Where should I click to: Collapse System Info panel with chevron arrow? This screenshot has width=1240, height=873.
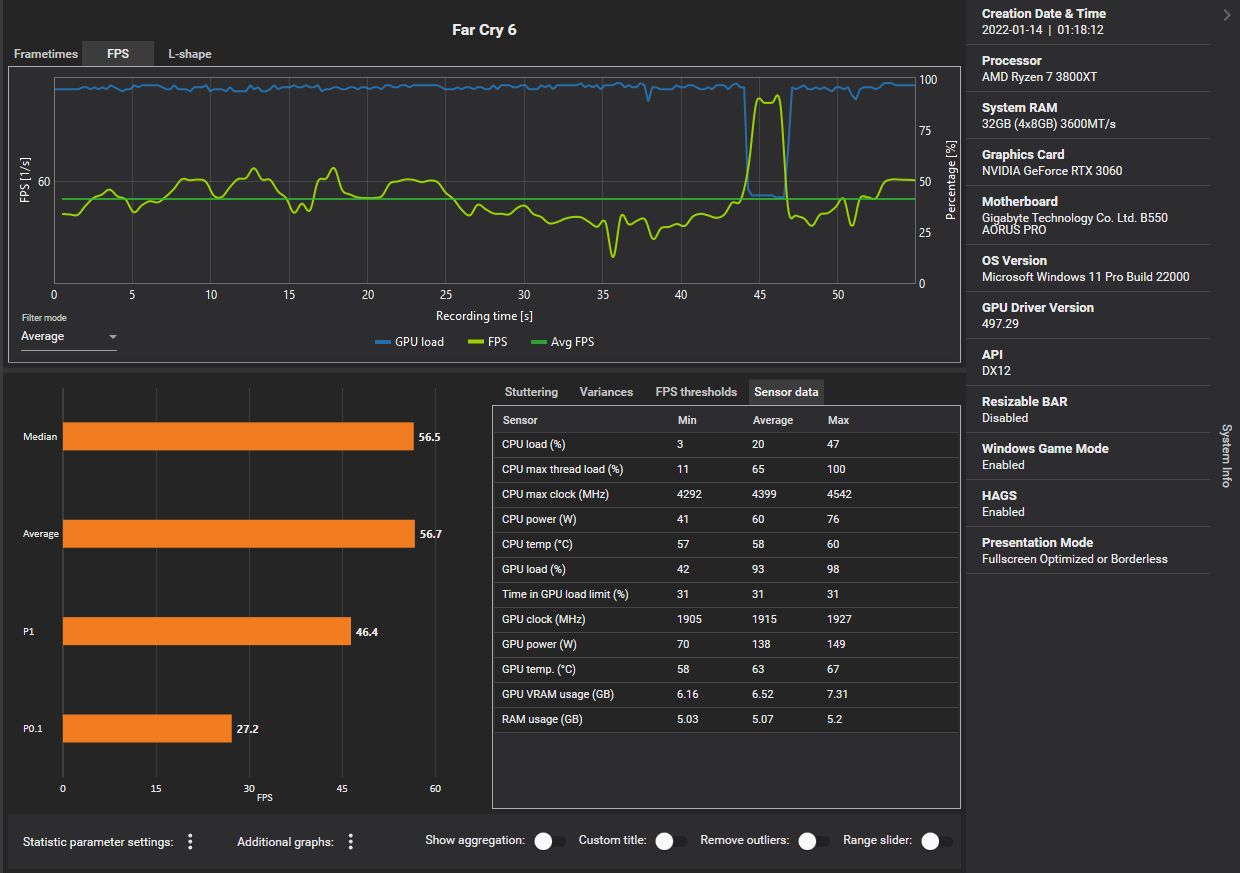[x=1227, y=15]
